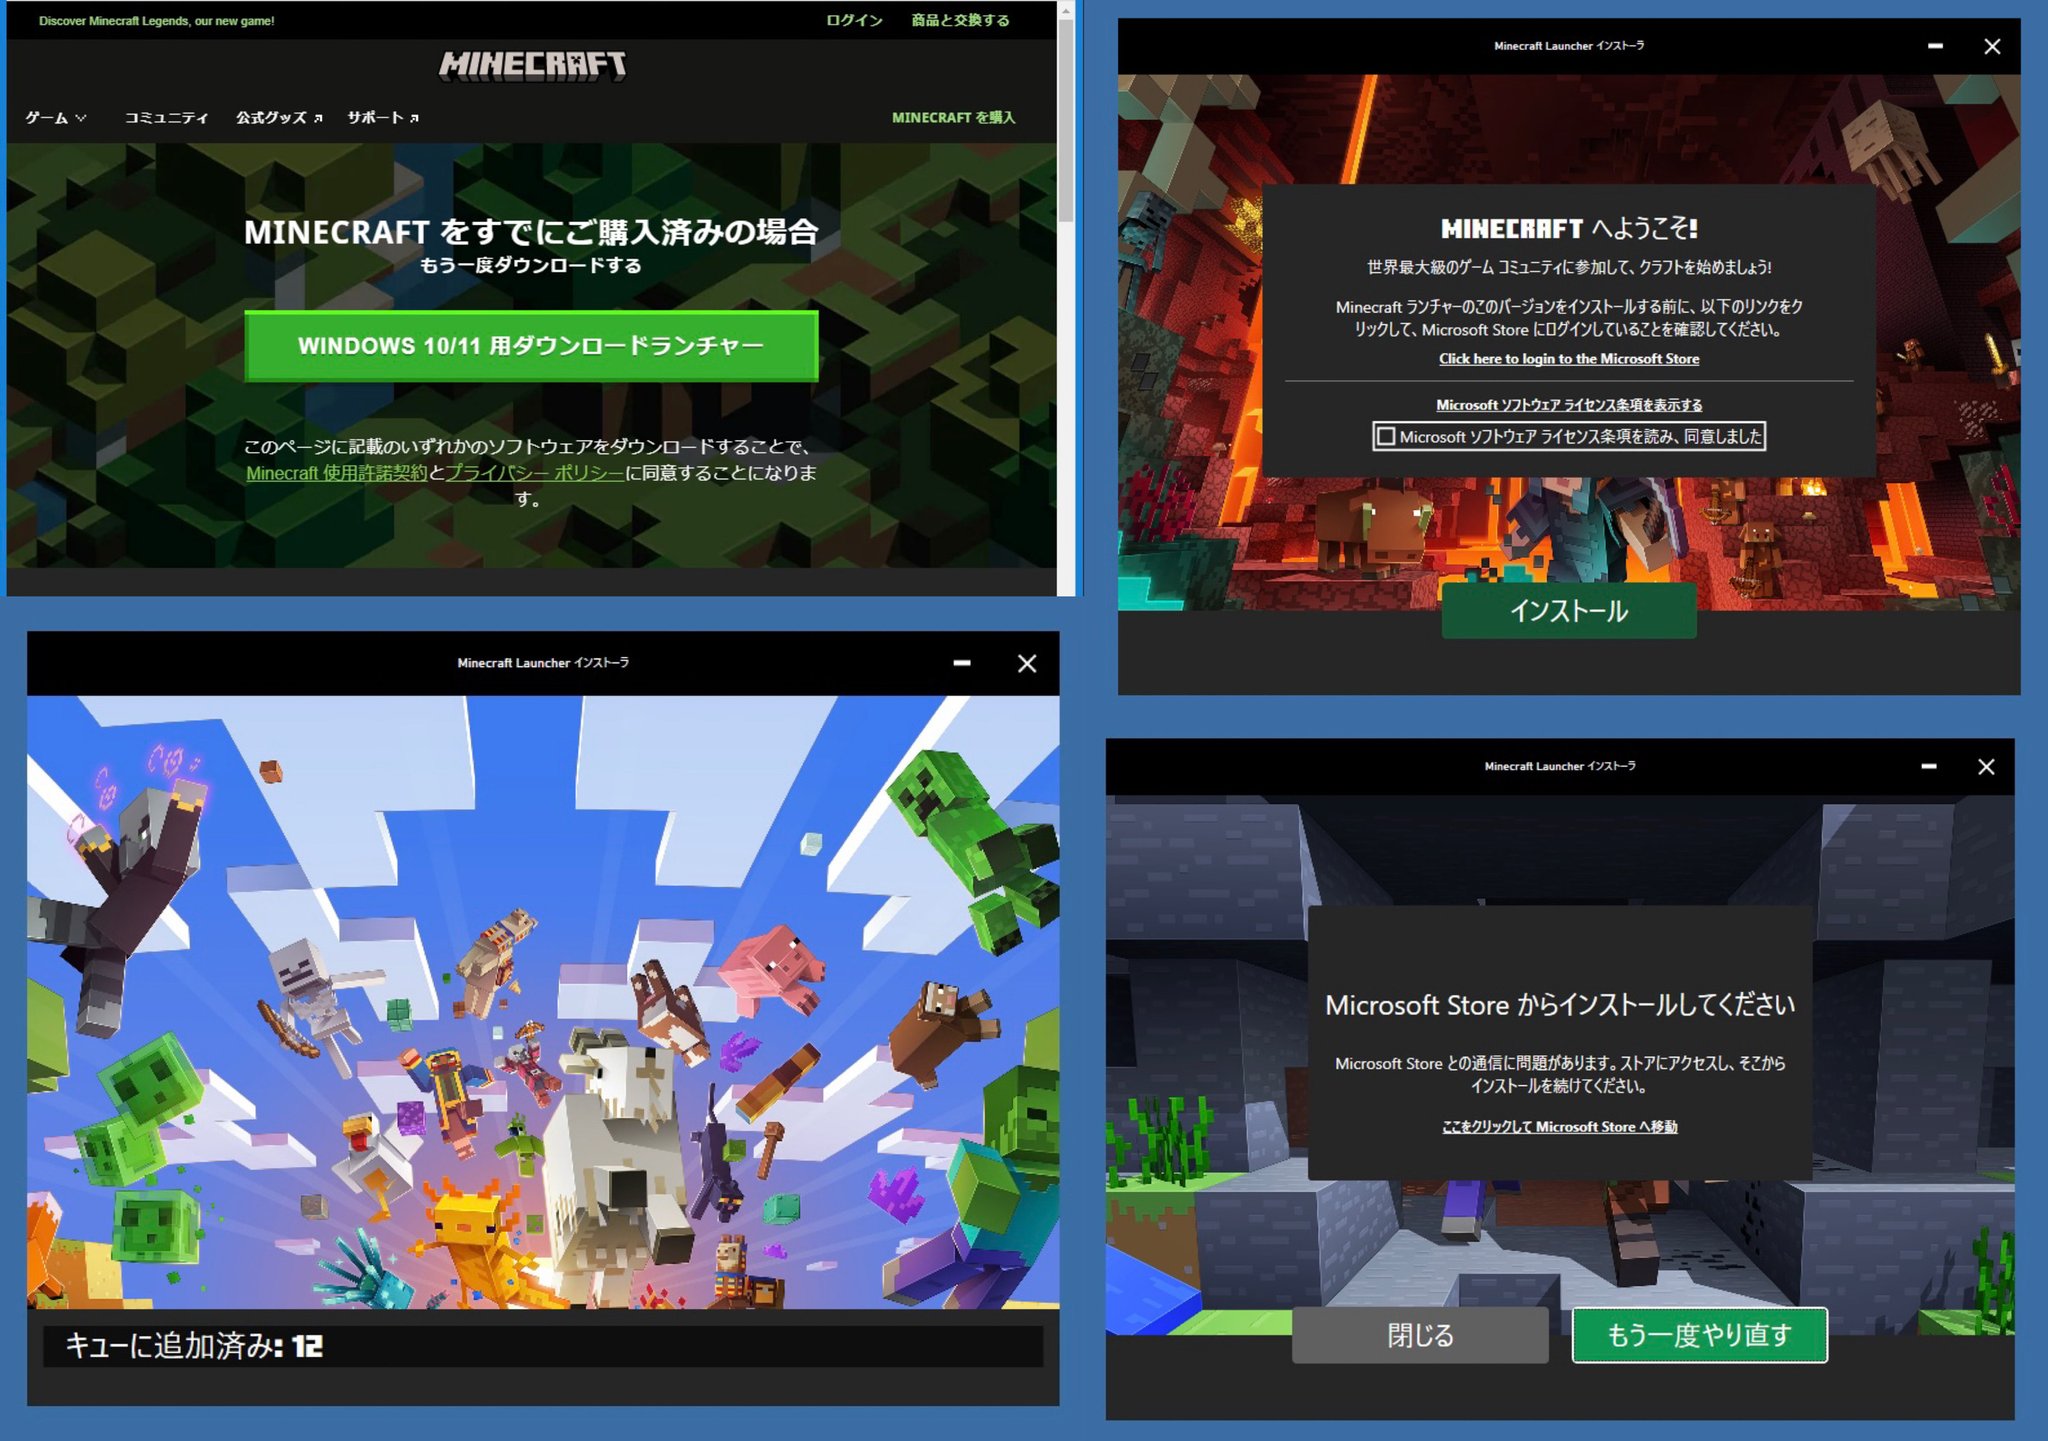The image size is (2048, 1441).
Task: Minimize the welcome installer window with the Nether background
Action: coord(1935,46)
